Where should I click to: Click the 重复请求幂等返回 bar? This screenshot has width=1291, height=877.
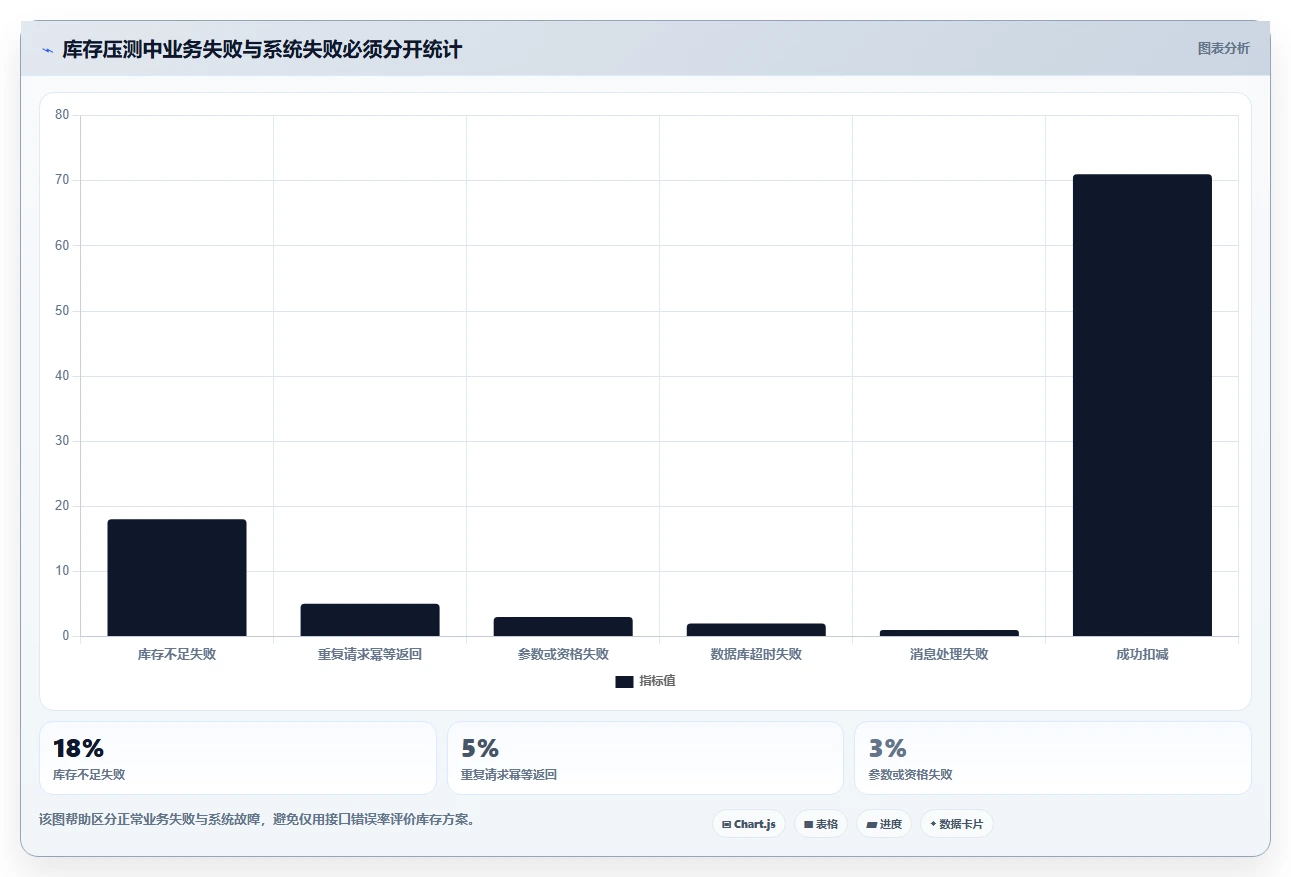click(370, 620)
